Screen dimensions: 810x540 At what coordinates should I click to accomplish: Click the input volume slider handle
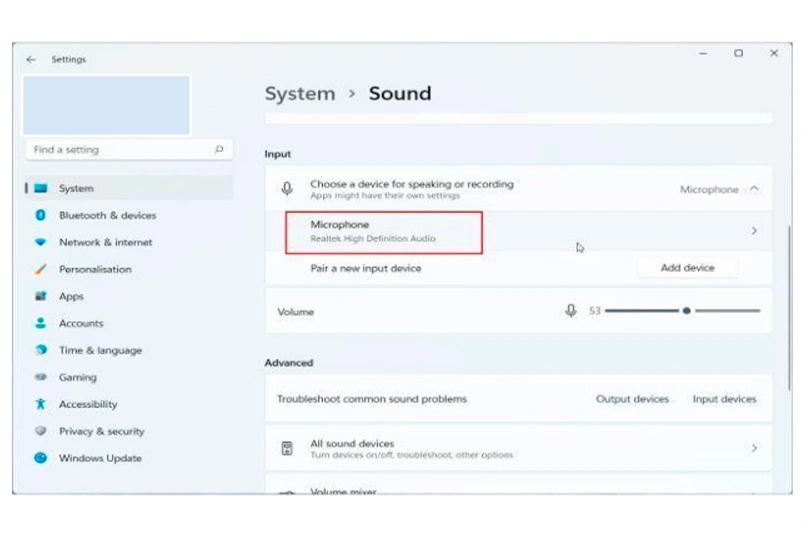[687, 311]
